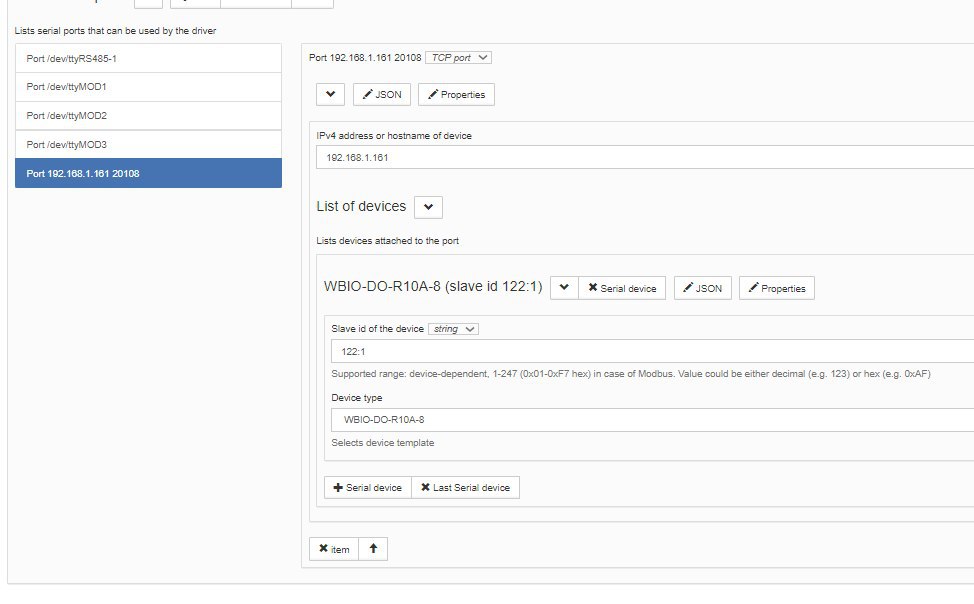Click the WBIO-DO-R10A-8 (slave id 122:1) heading

[433, 286]
